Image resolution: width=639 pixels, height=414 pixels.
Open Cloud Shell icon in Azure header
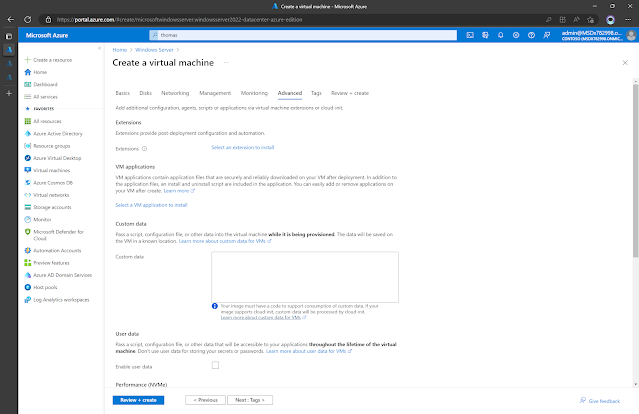470,35
